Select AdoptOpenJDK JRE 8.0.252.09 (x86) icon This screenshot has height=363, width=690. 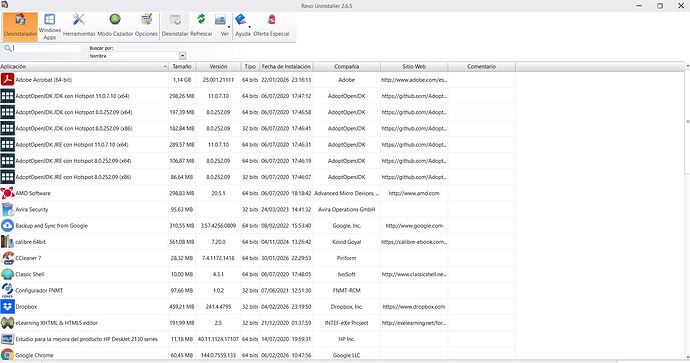point(7,177)
